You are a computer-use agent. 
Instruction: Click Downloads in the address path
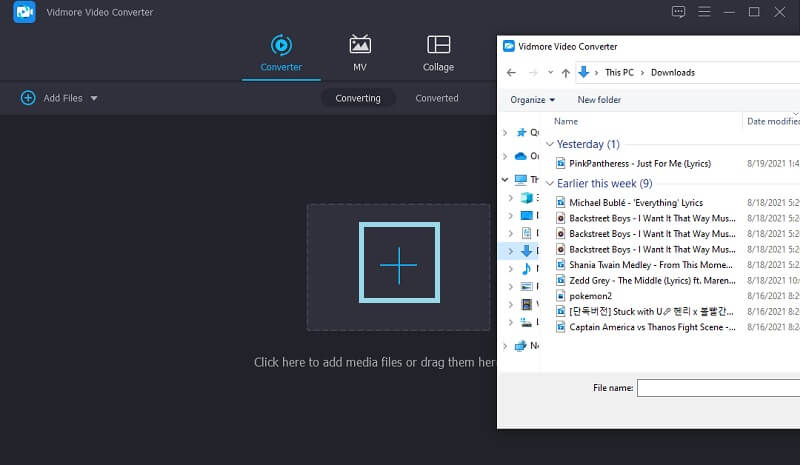coord(672,73)
